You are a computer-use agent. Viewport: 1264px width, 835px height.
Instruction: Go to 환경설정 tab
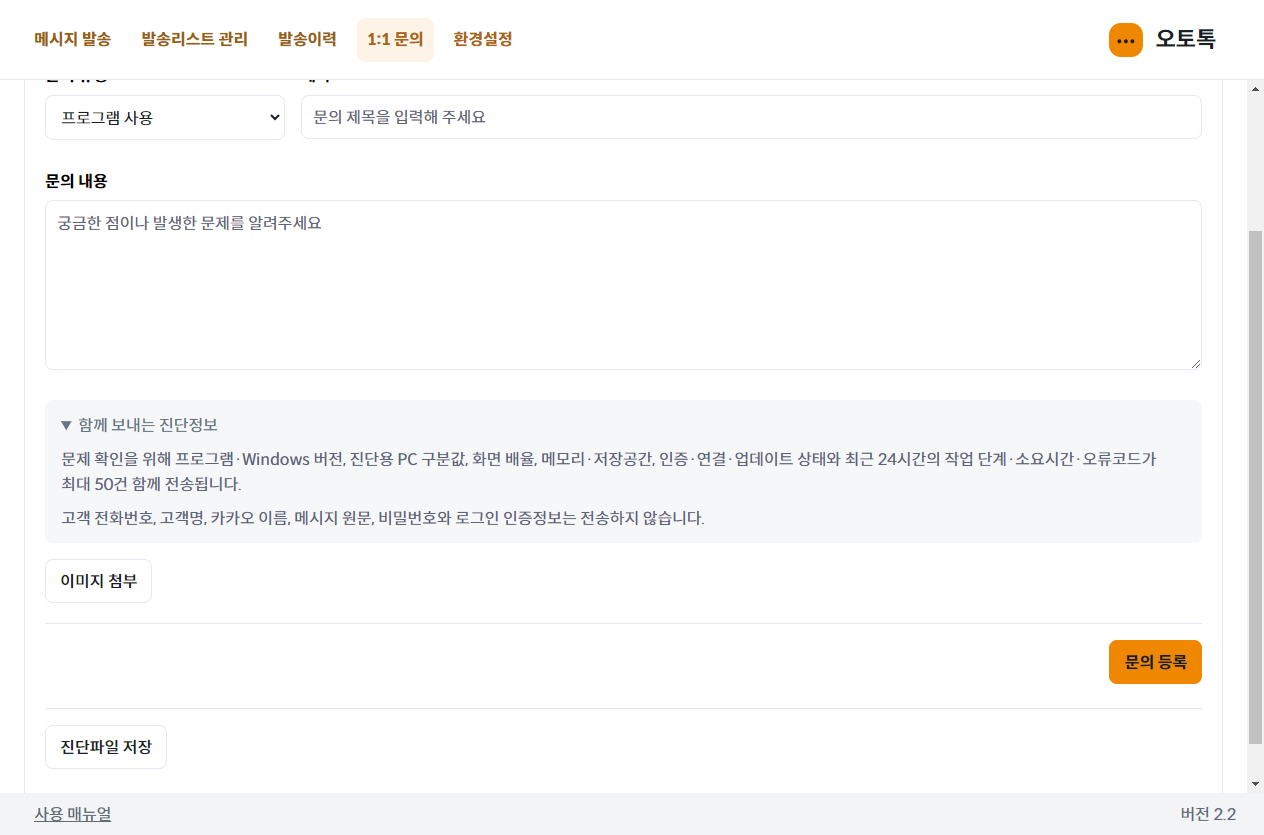[x=483, y=40]
